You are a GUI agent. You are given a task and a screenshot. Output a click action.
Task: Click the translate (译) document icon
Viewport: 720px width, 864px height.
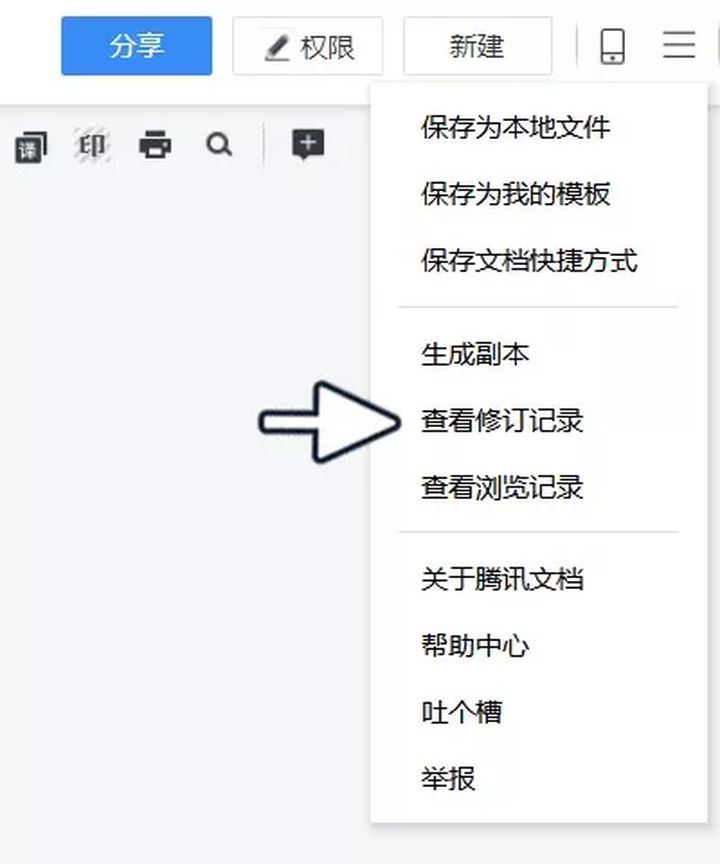click(x=31, y=147)
